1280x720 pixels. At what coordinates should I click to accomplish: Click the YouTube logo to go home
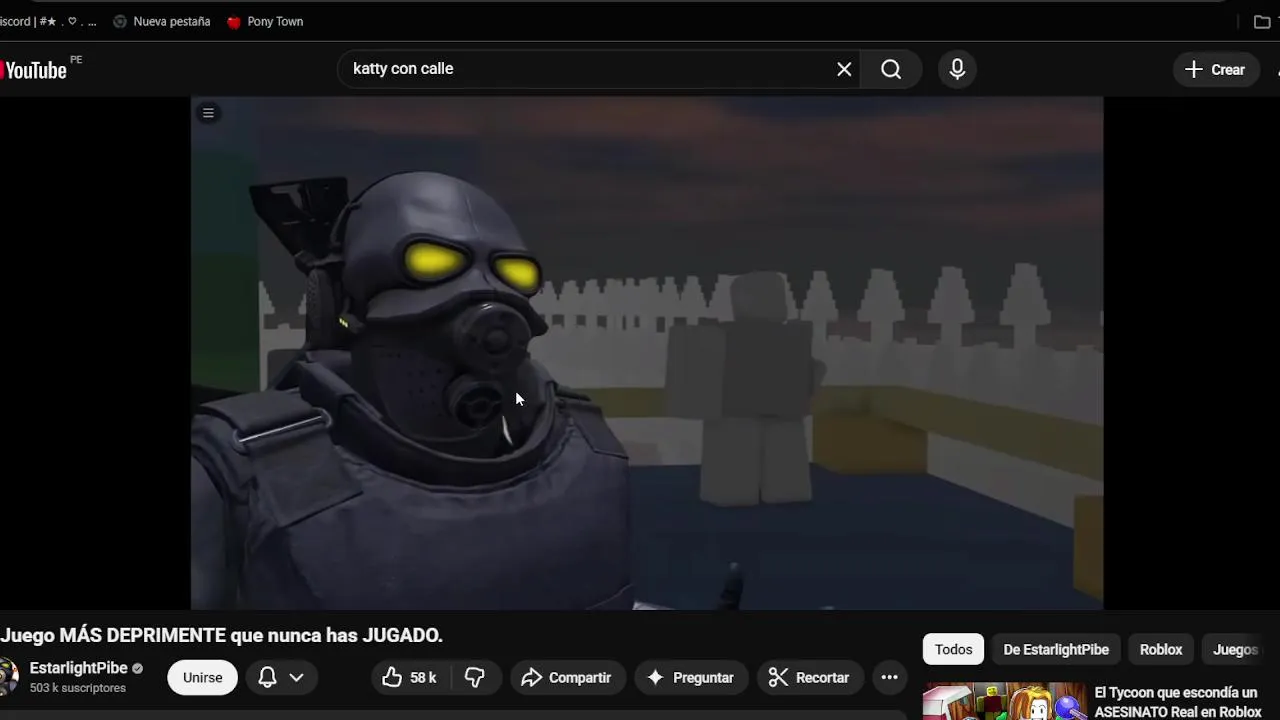tap(34, 70)
